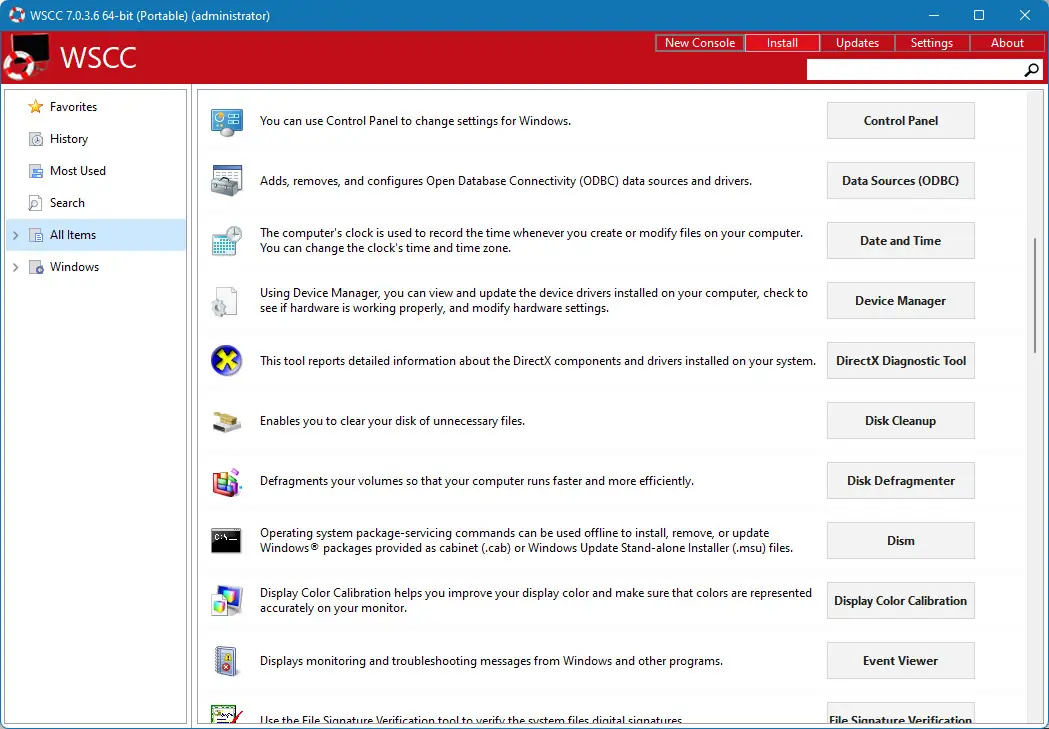Launch the File Signature Verification button
Image resolution: width=1049 pixels, height=729 pixels.
click(x=900, y=714)
